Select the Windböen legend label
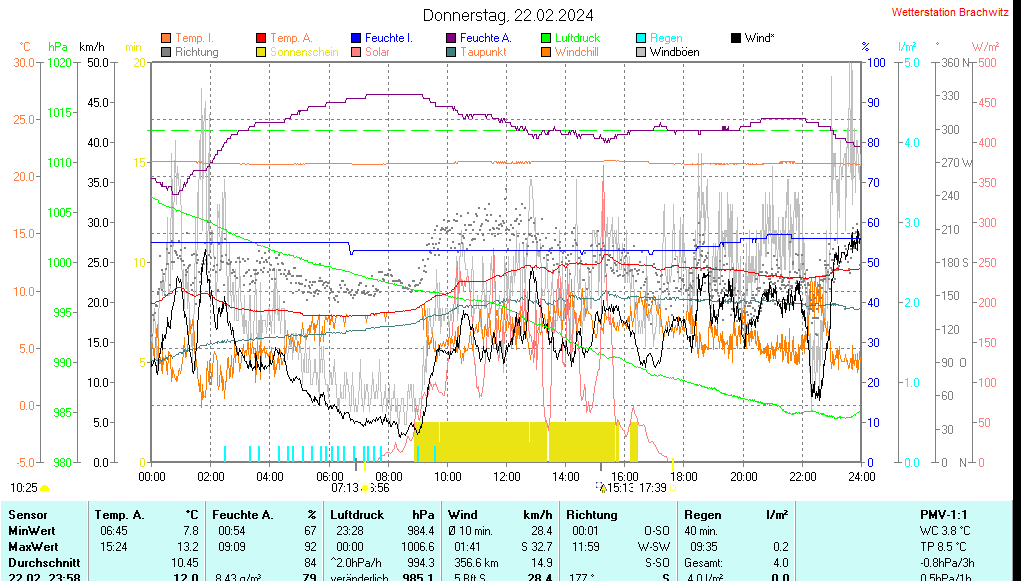 tap(674, 52)
